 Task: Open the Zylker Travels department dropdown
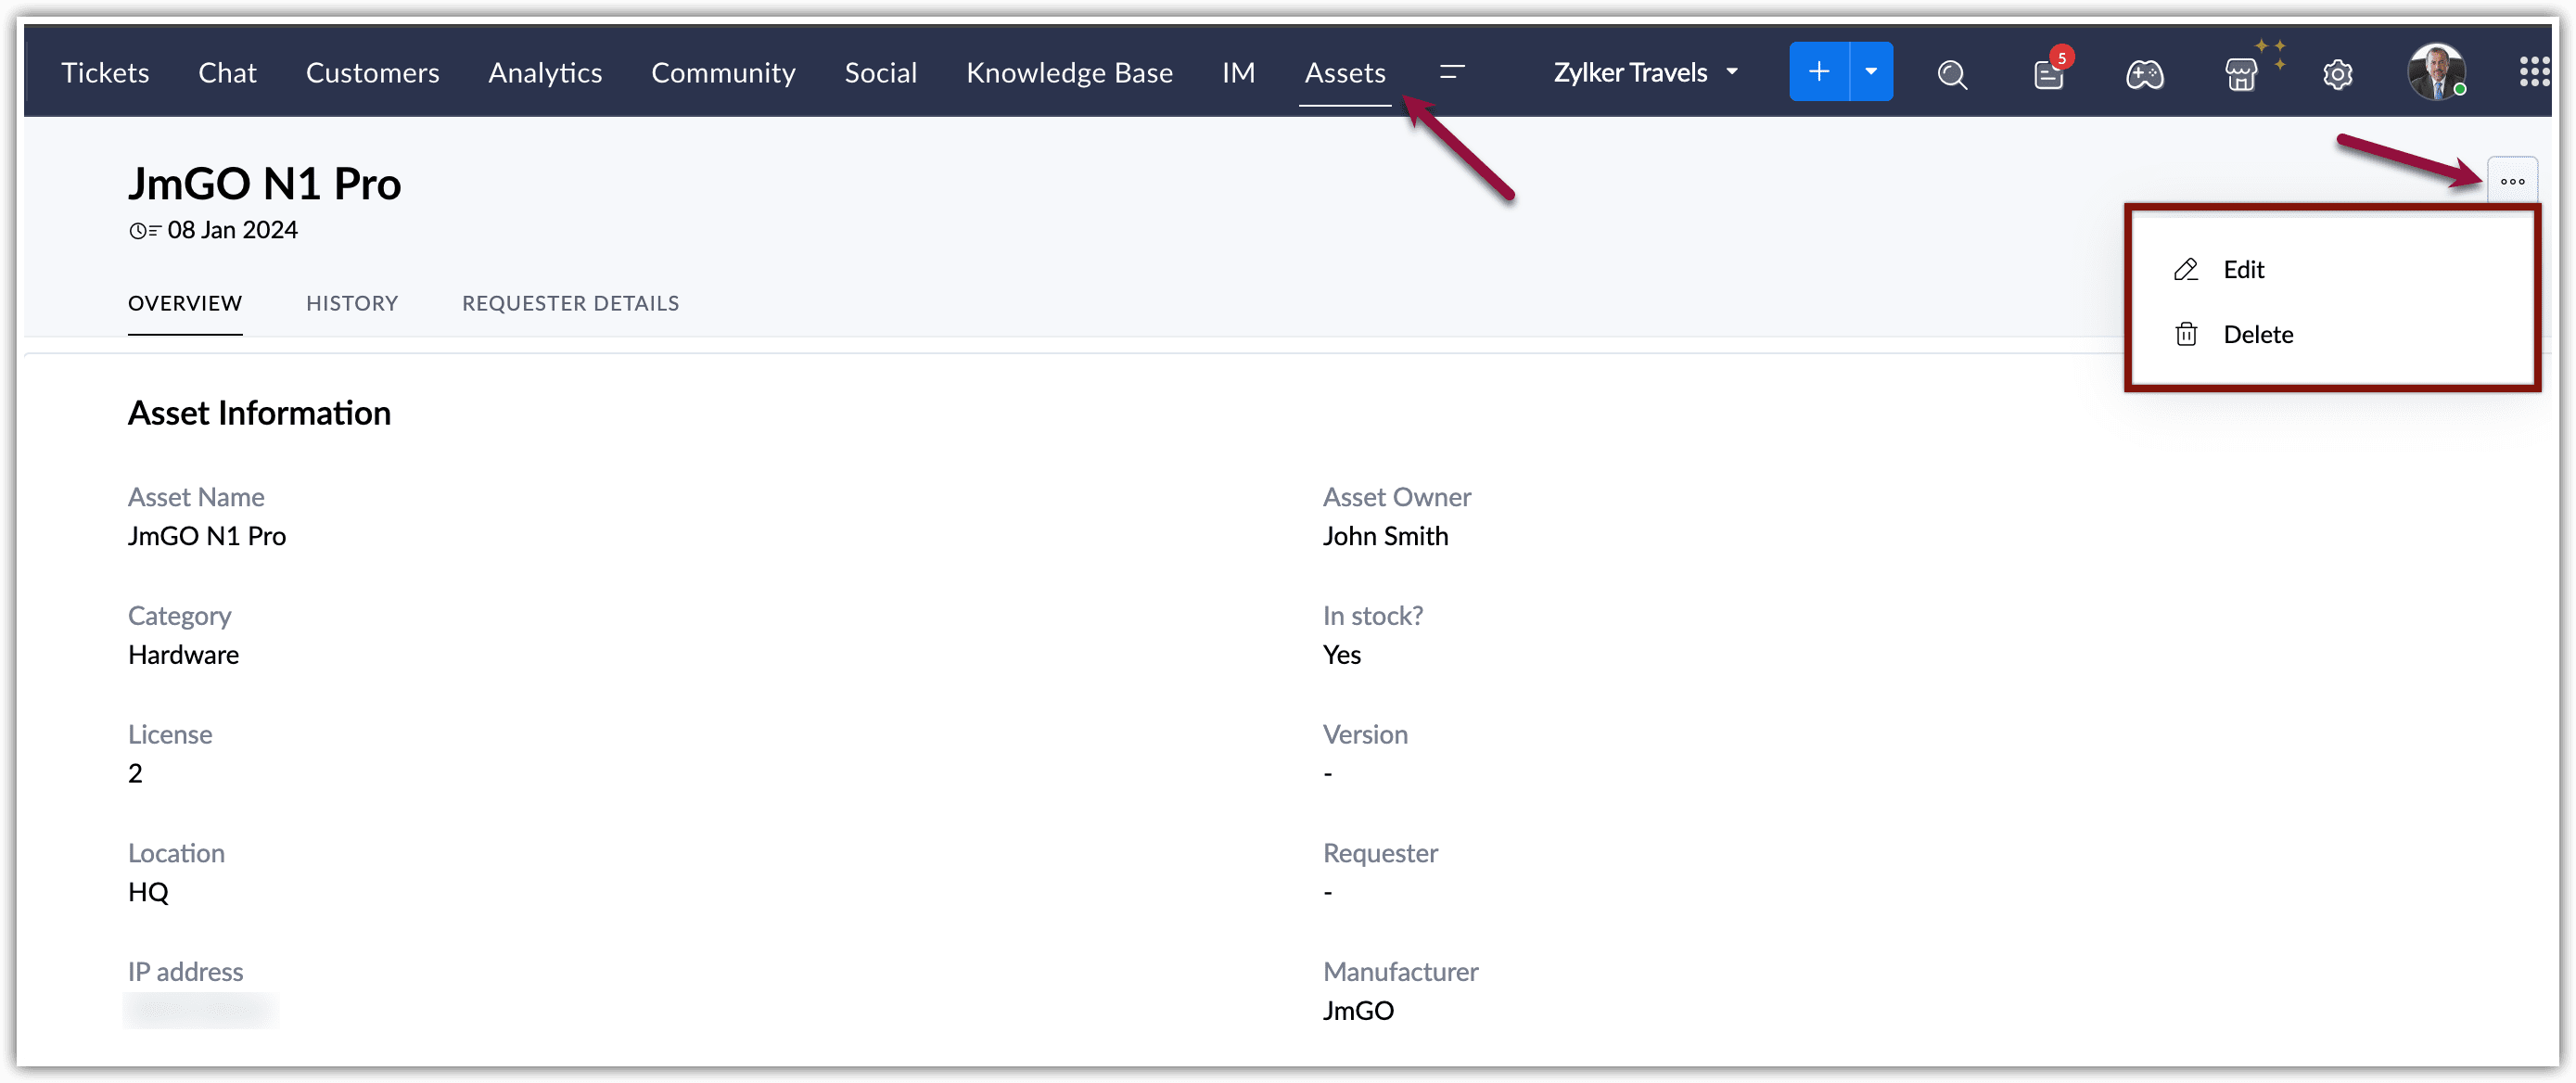click(x=1645, y=72)
